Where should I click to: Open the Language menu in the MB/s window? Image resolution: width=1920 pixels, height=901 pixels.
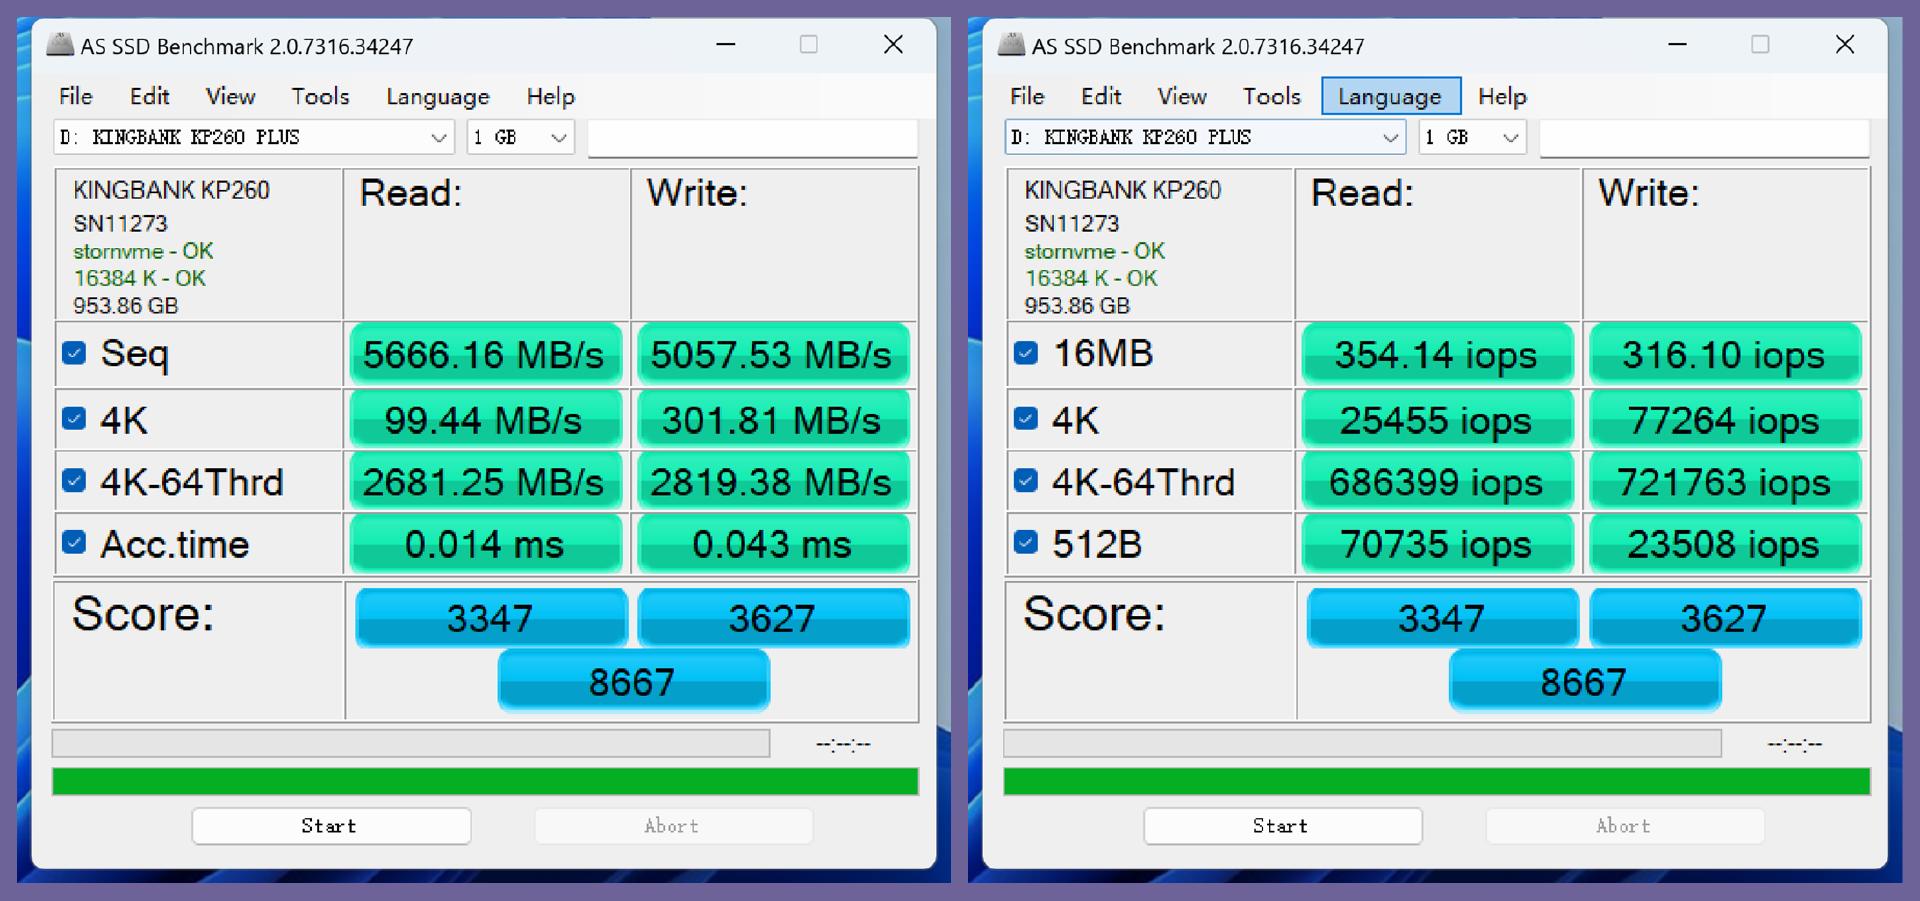click(x=438, y=96)
